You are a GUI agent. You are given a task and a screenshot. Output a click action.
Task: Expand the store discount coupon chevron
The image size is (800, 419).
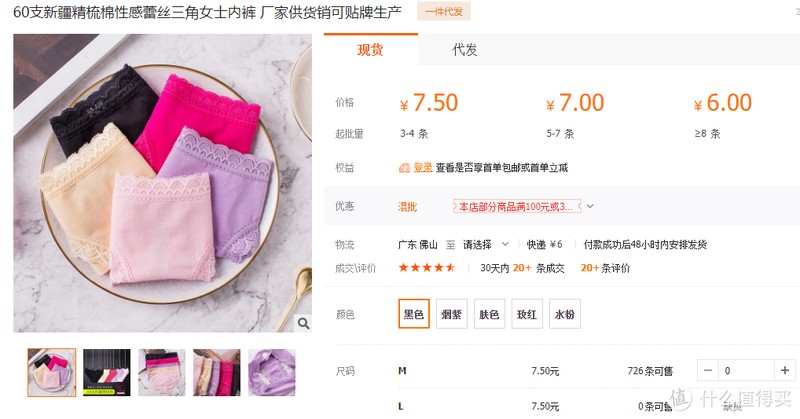point(590,207)
